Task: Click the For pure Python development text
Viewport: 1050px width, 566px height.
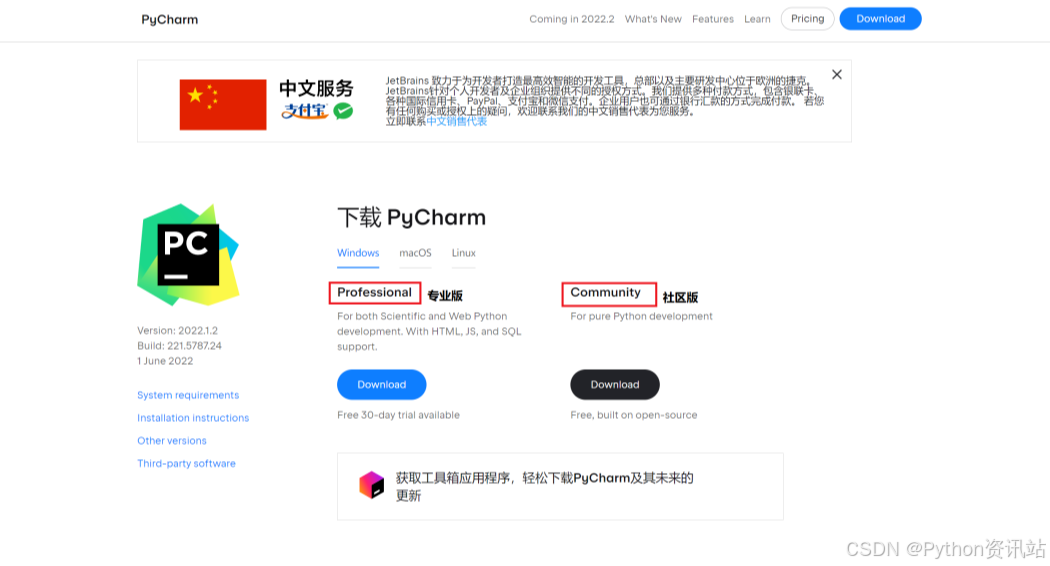Action: coord(642,316)
